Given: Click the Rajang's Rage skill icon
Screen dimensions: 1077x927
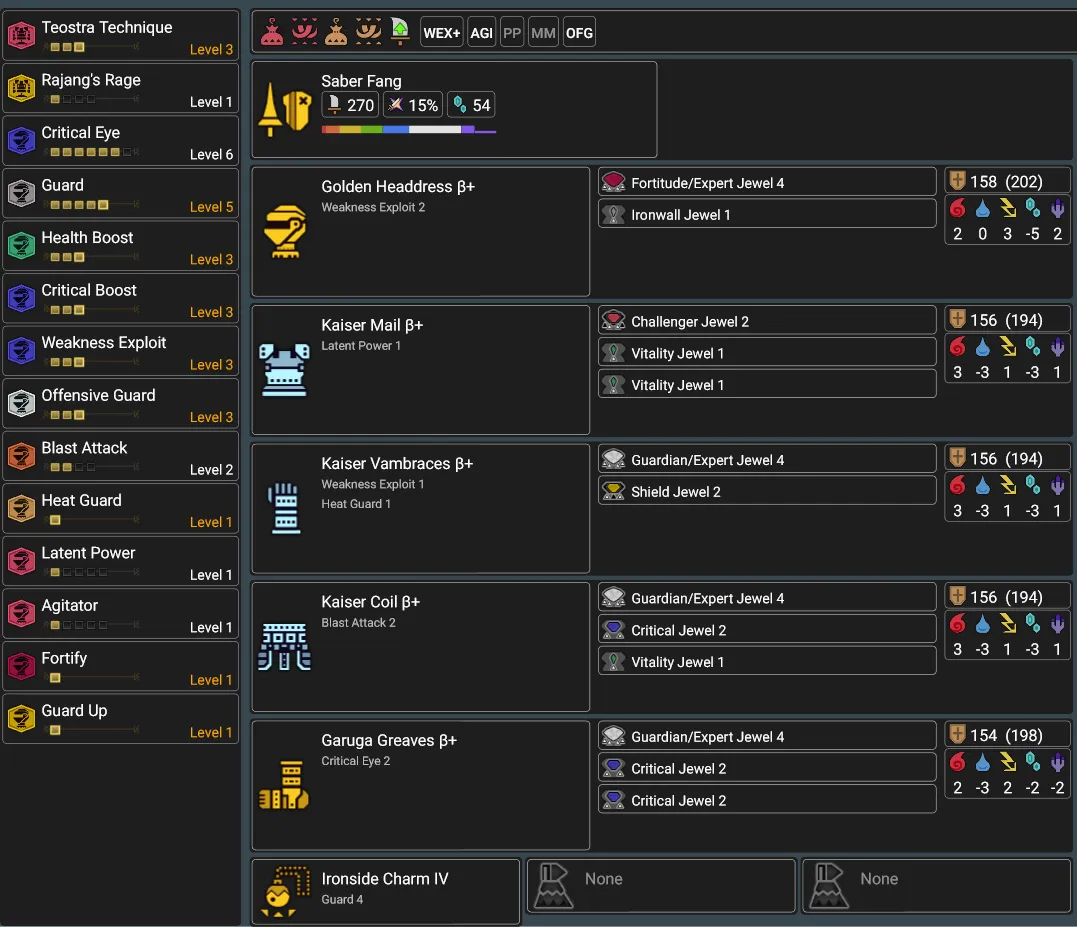Looking at the screenshot, I should tap(21, 87).
